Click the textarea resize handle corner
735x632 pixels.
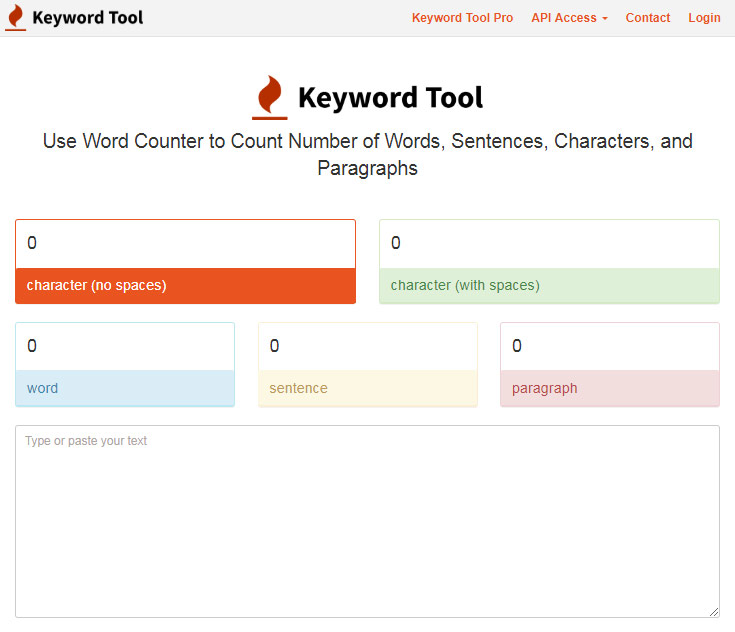pos(713,611)
